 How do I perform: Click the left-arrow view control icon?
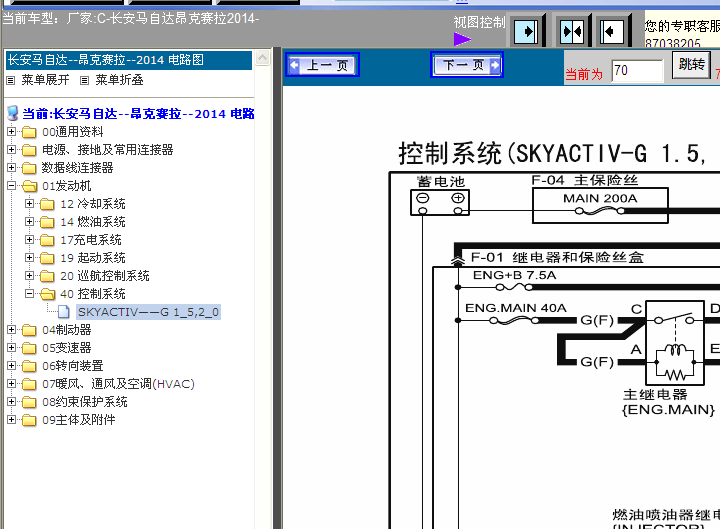coord(612,32)
